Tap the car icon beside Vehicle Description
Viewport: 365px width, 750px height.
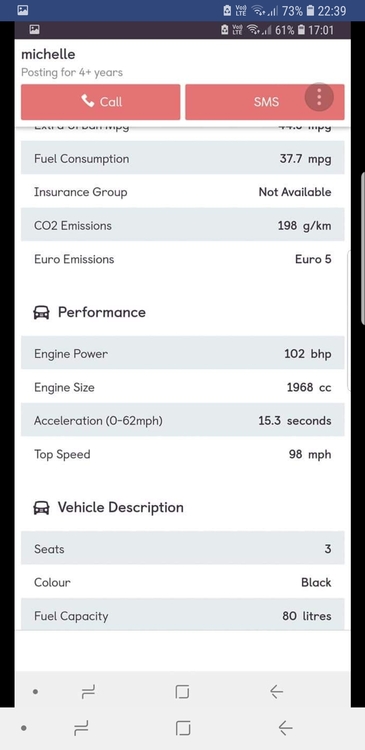42,507
